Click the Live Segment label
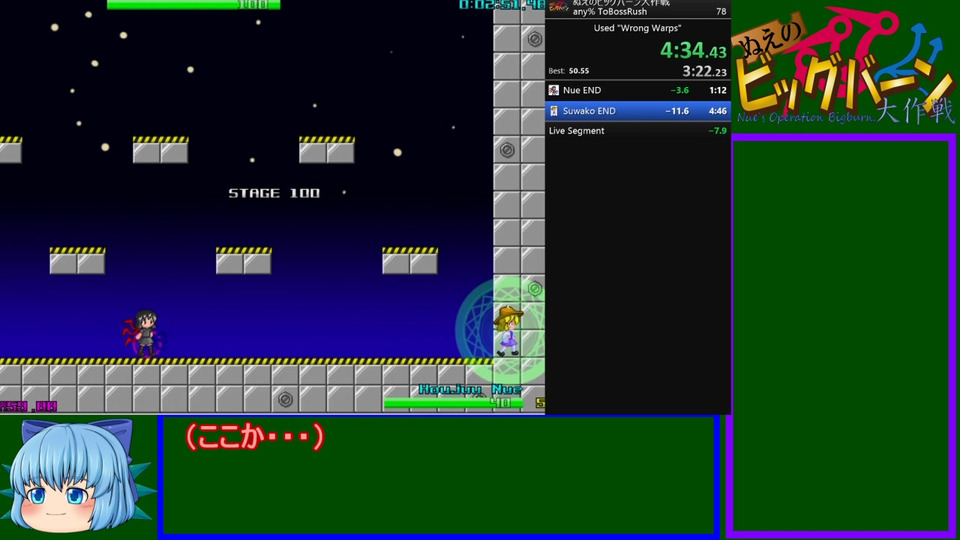The image size is (960, 540). coord(576,130)
